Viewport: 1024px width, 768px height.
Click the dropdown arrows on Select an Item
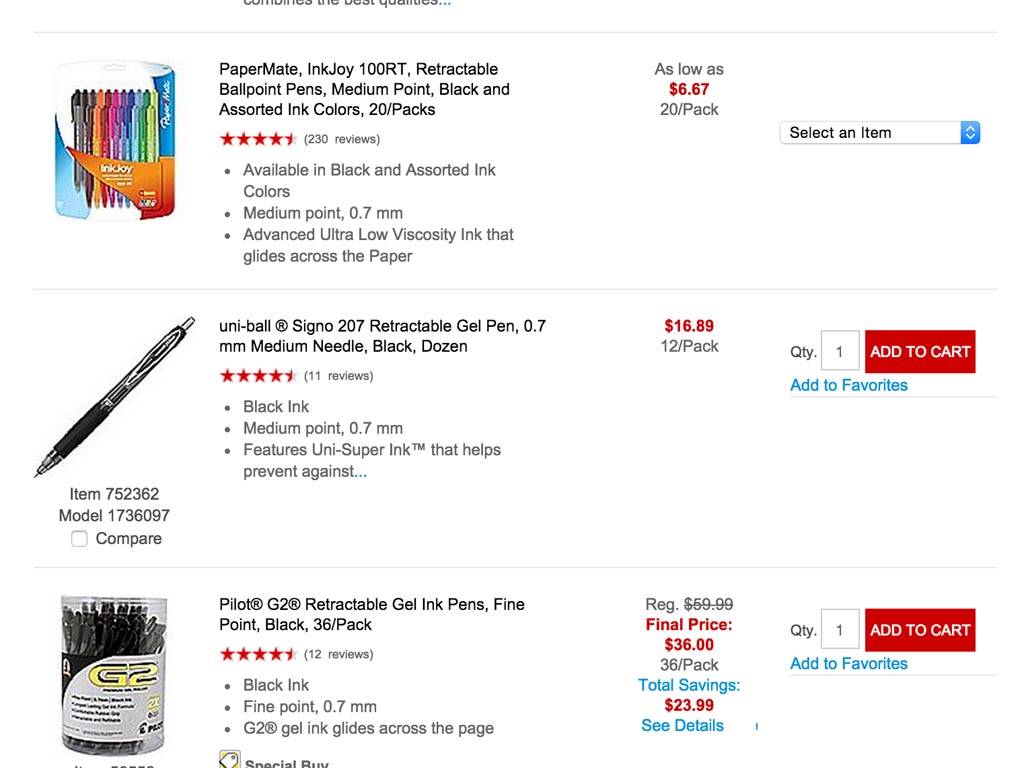970,133
